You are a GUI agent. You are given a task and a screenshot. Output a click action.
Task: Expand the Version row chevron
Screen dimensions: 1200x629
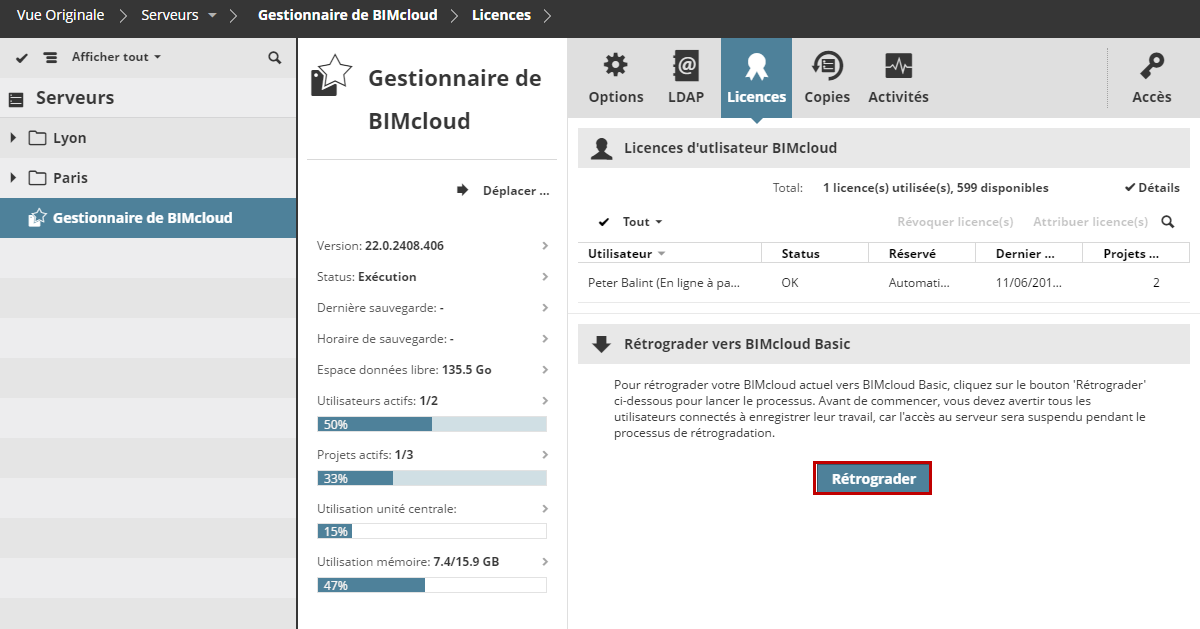point(545,245)
